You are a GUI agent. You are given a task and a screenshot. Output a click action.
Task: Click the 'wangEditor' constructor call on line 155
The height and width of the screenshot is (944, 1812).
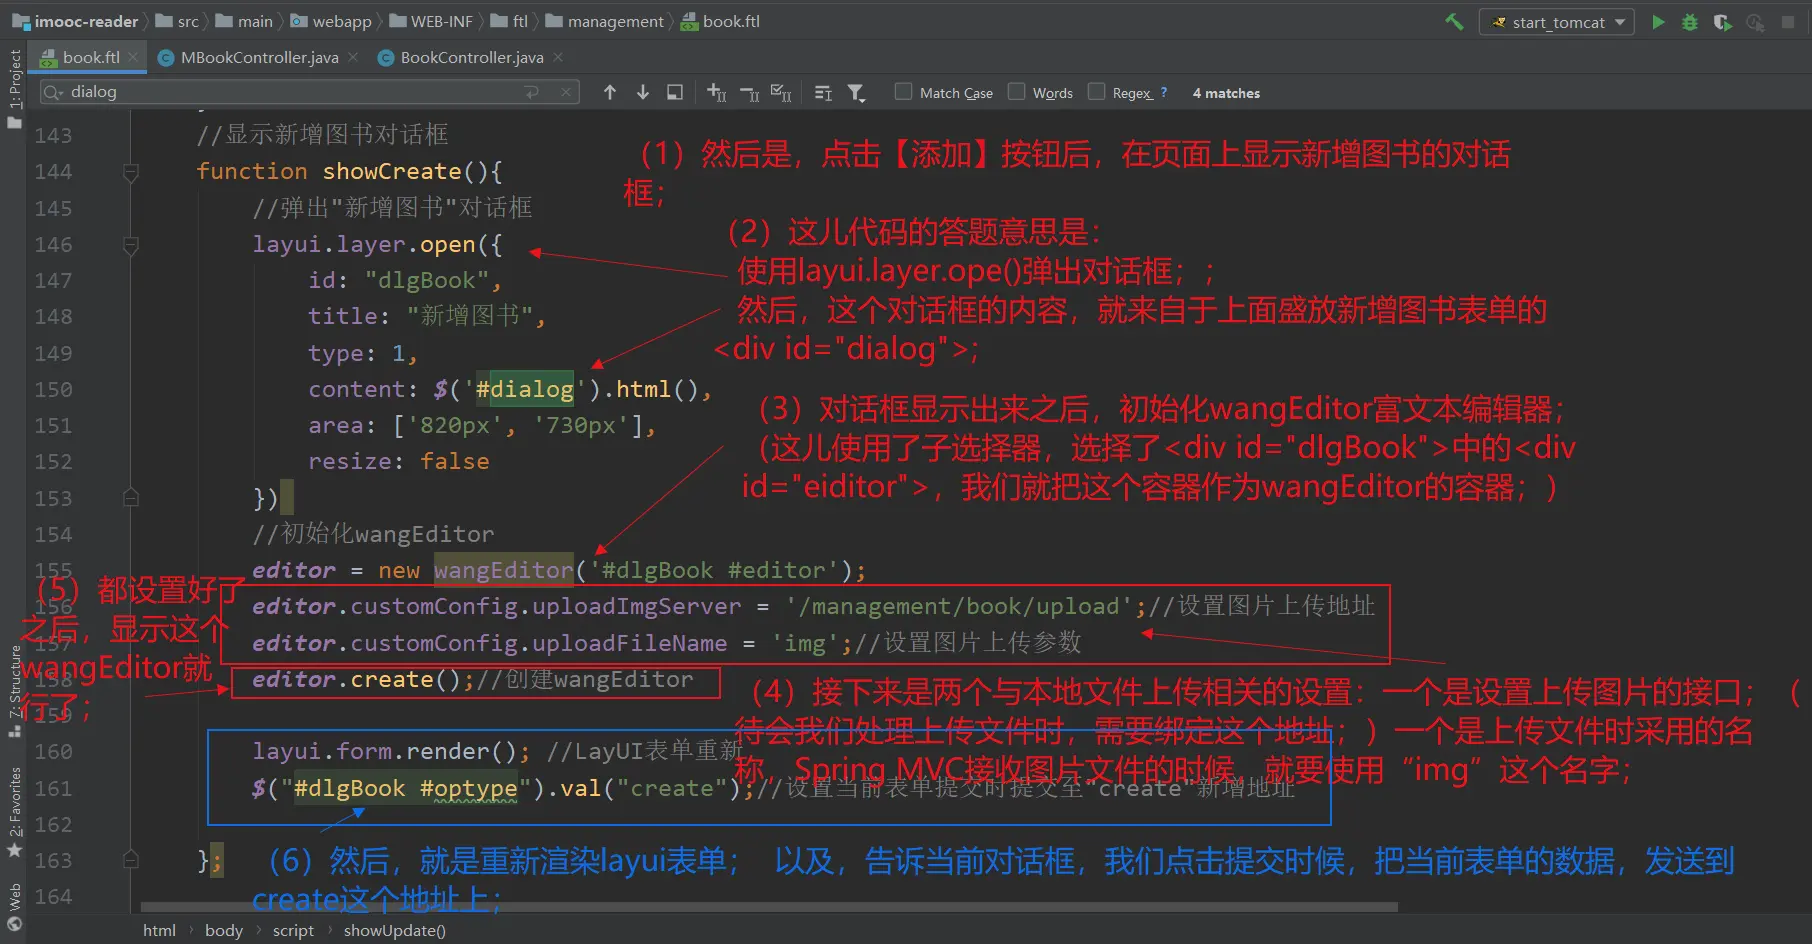click(x=504, y=570)
